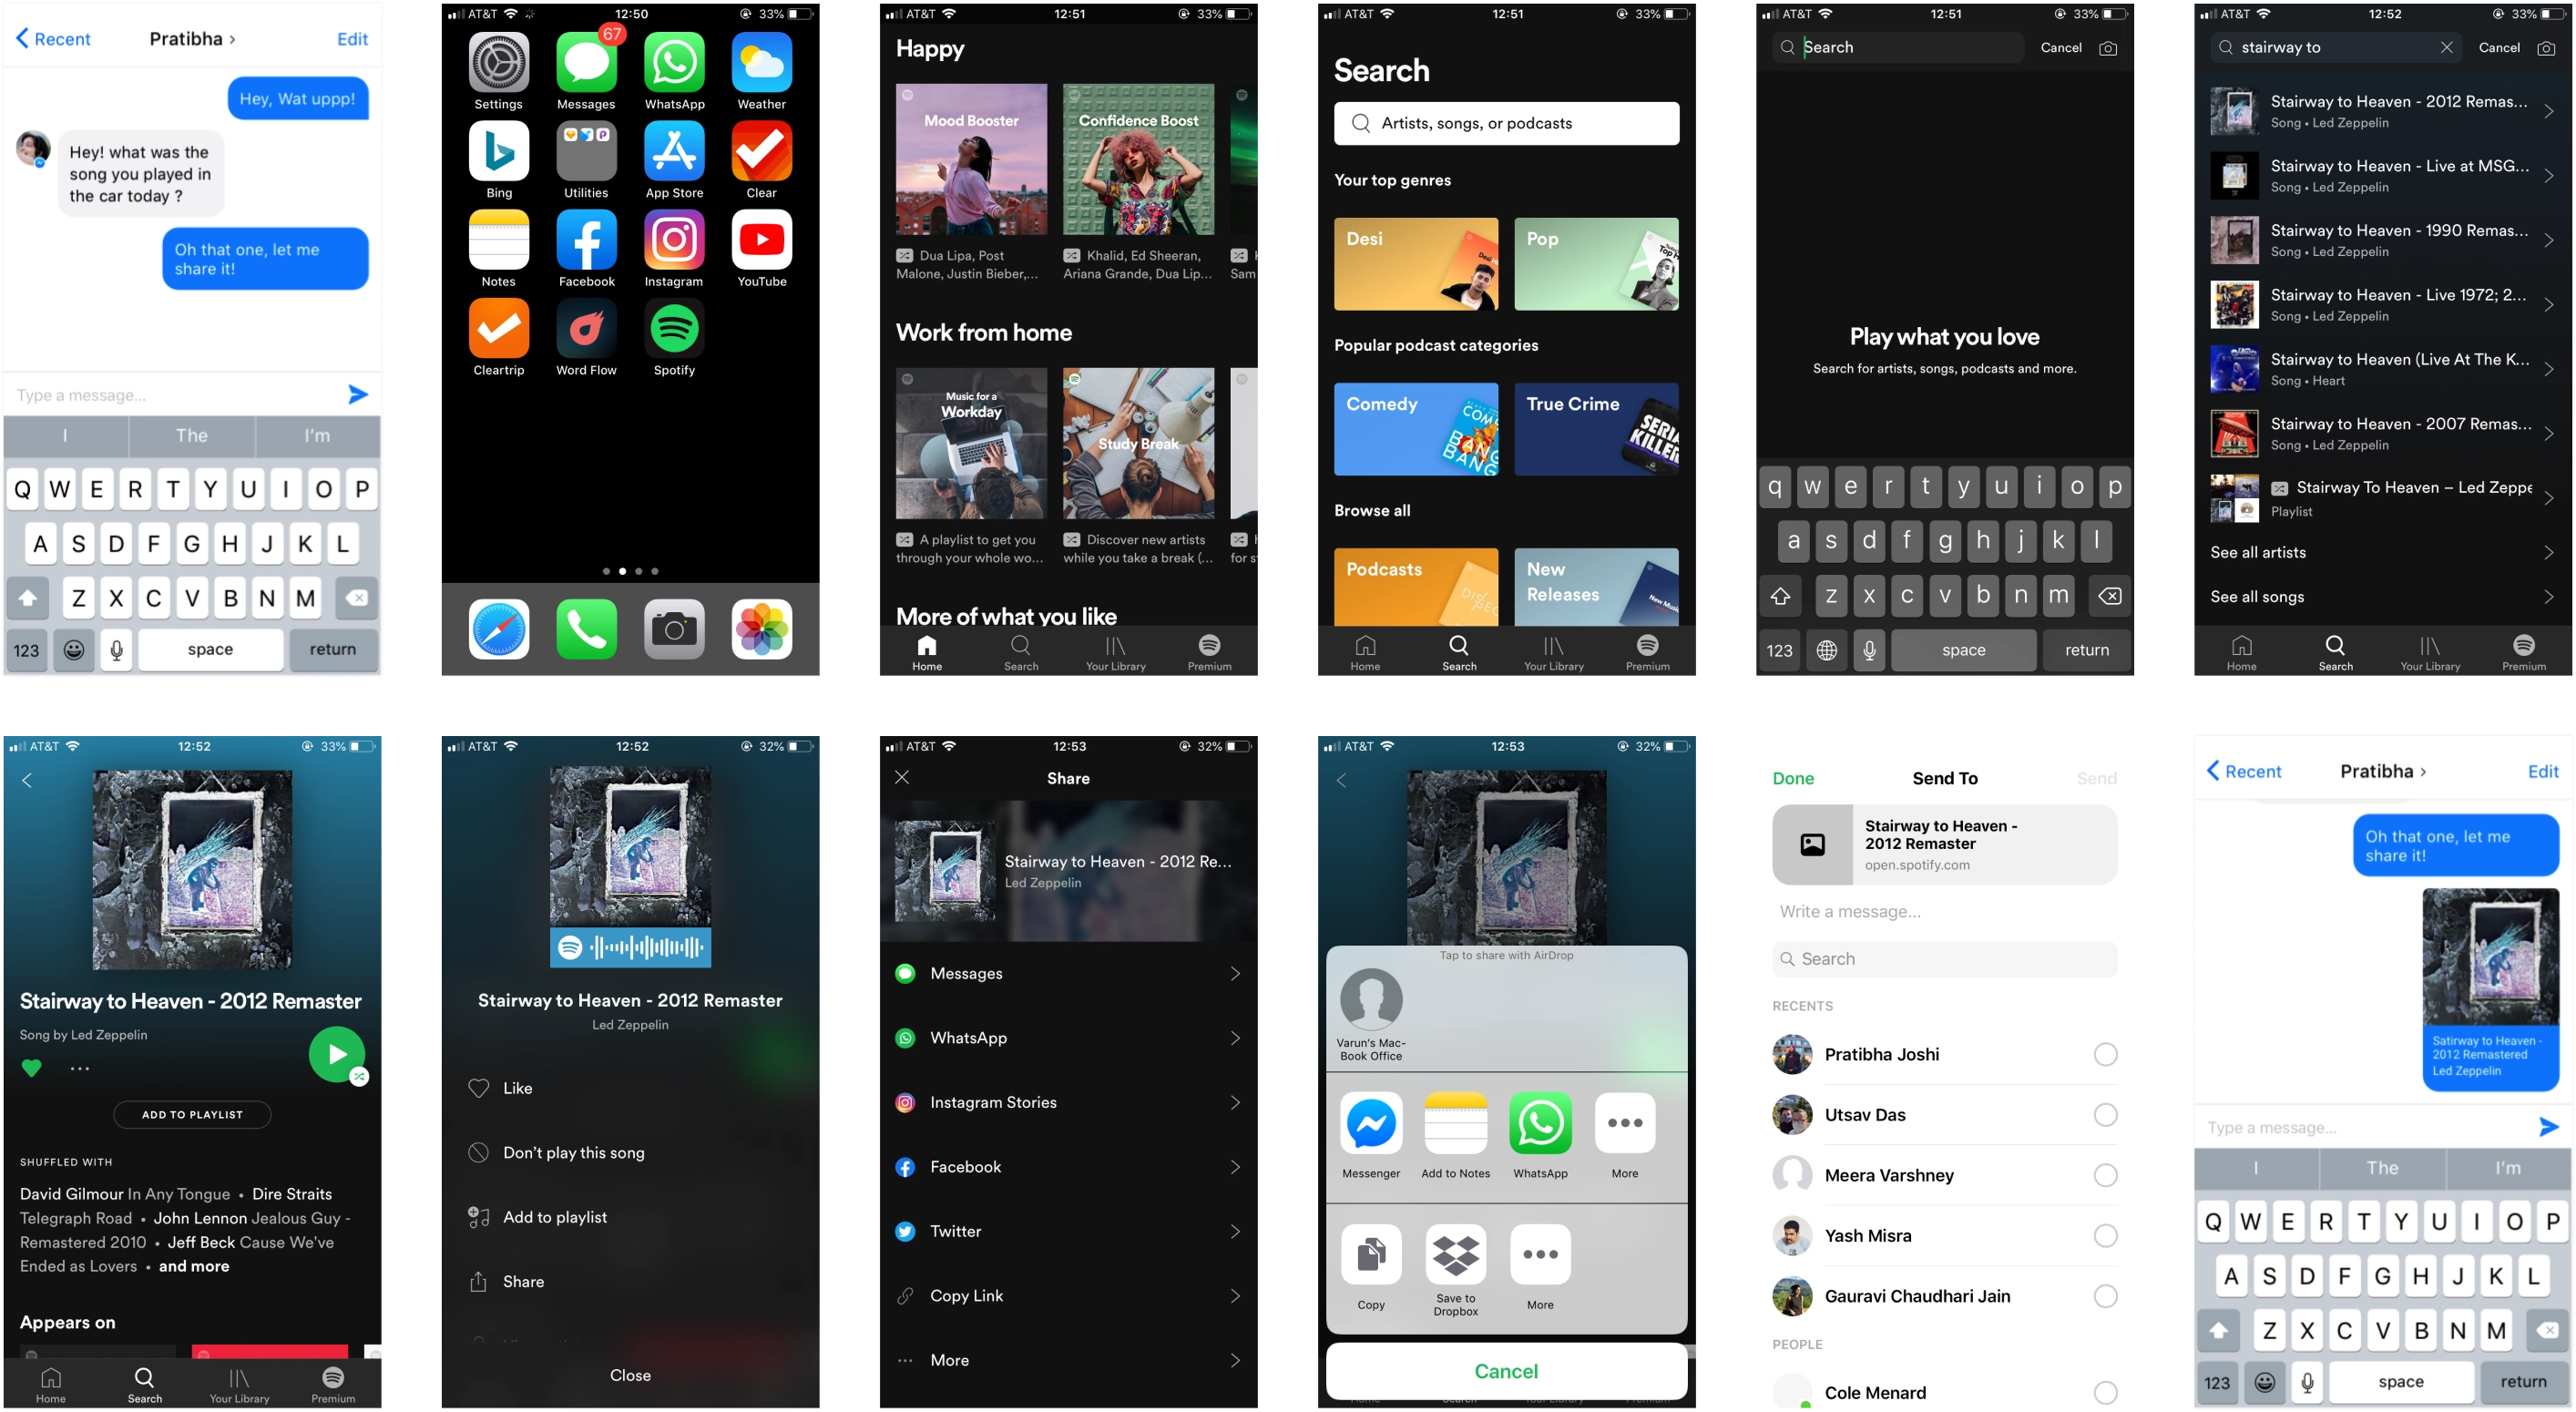
Task: Play Stairway to Heaven with green button
Action: tap(337, 1054)
